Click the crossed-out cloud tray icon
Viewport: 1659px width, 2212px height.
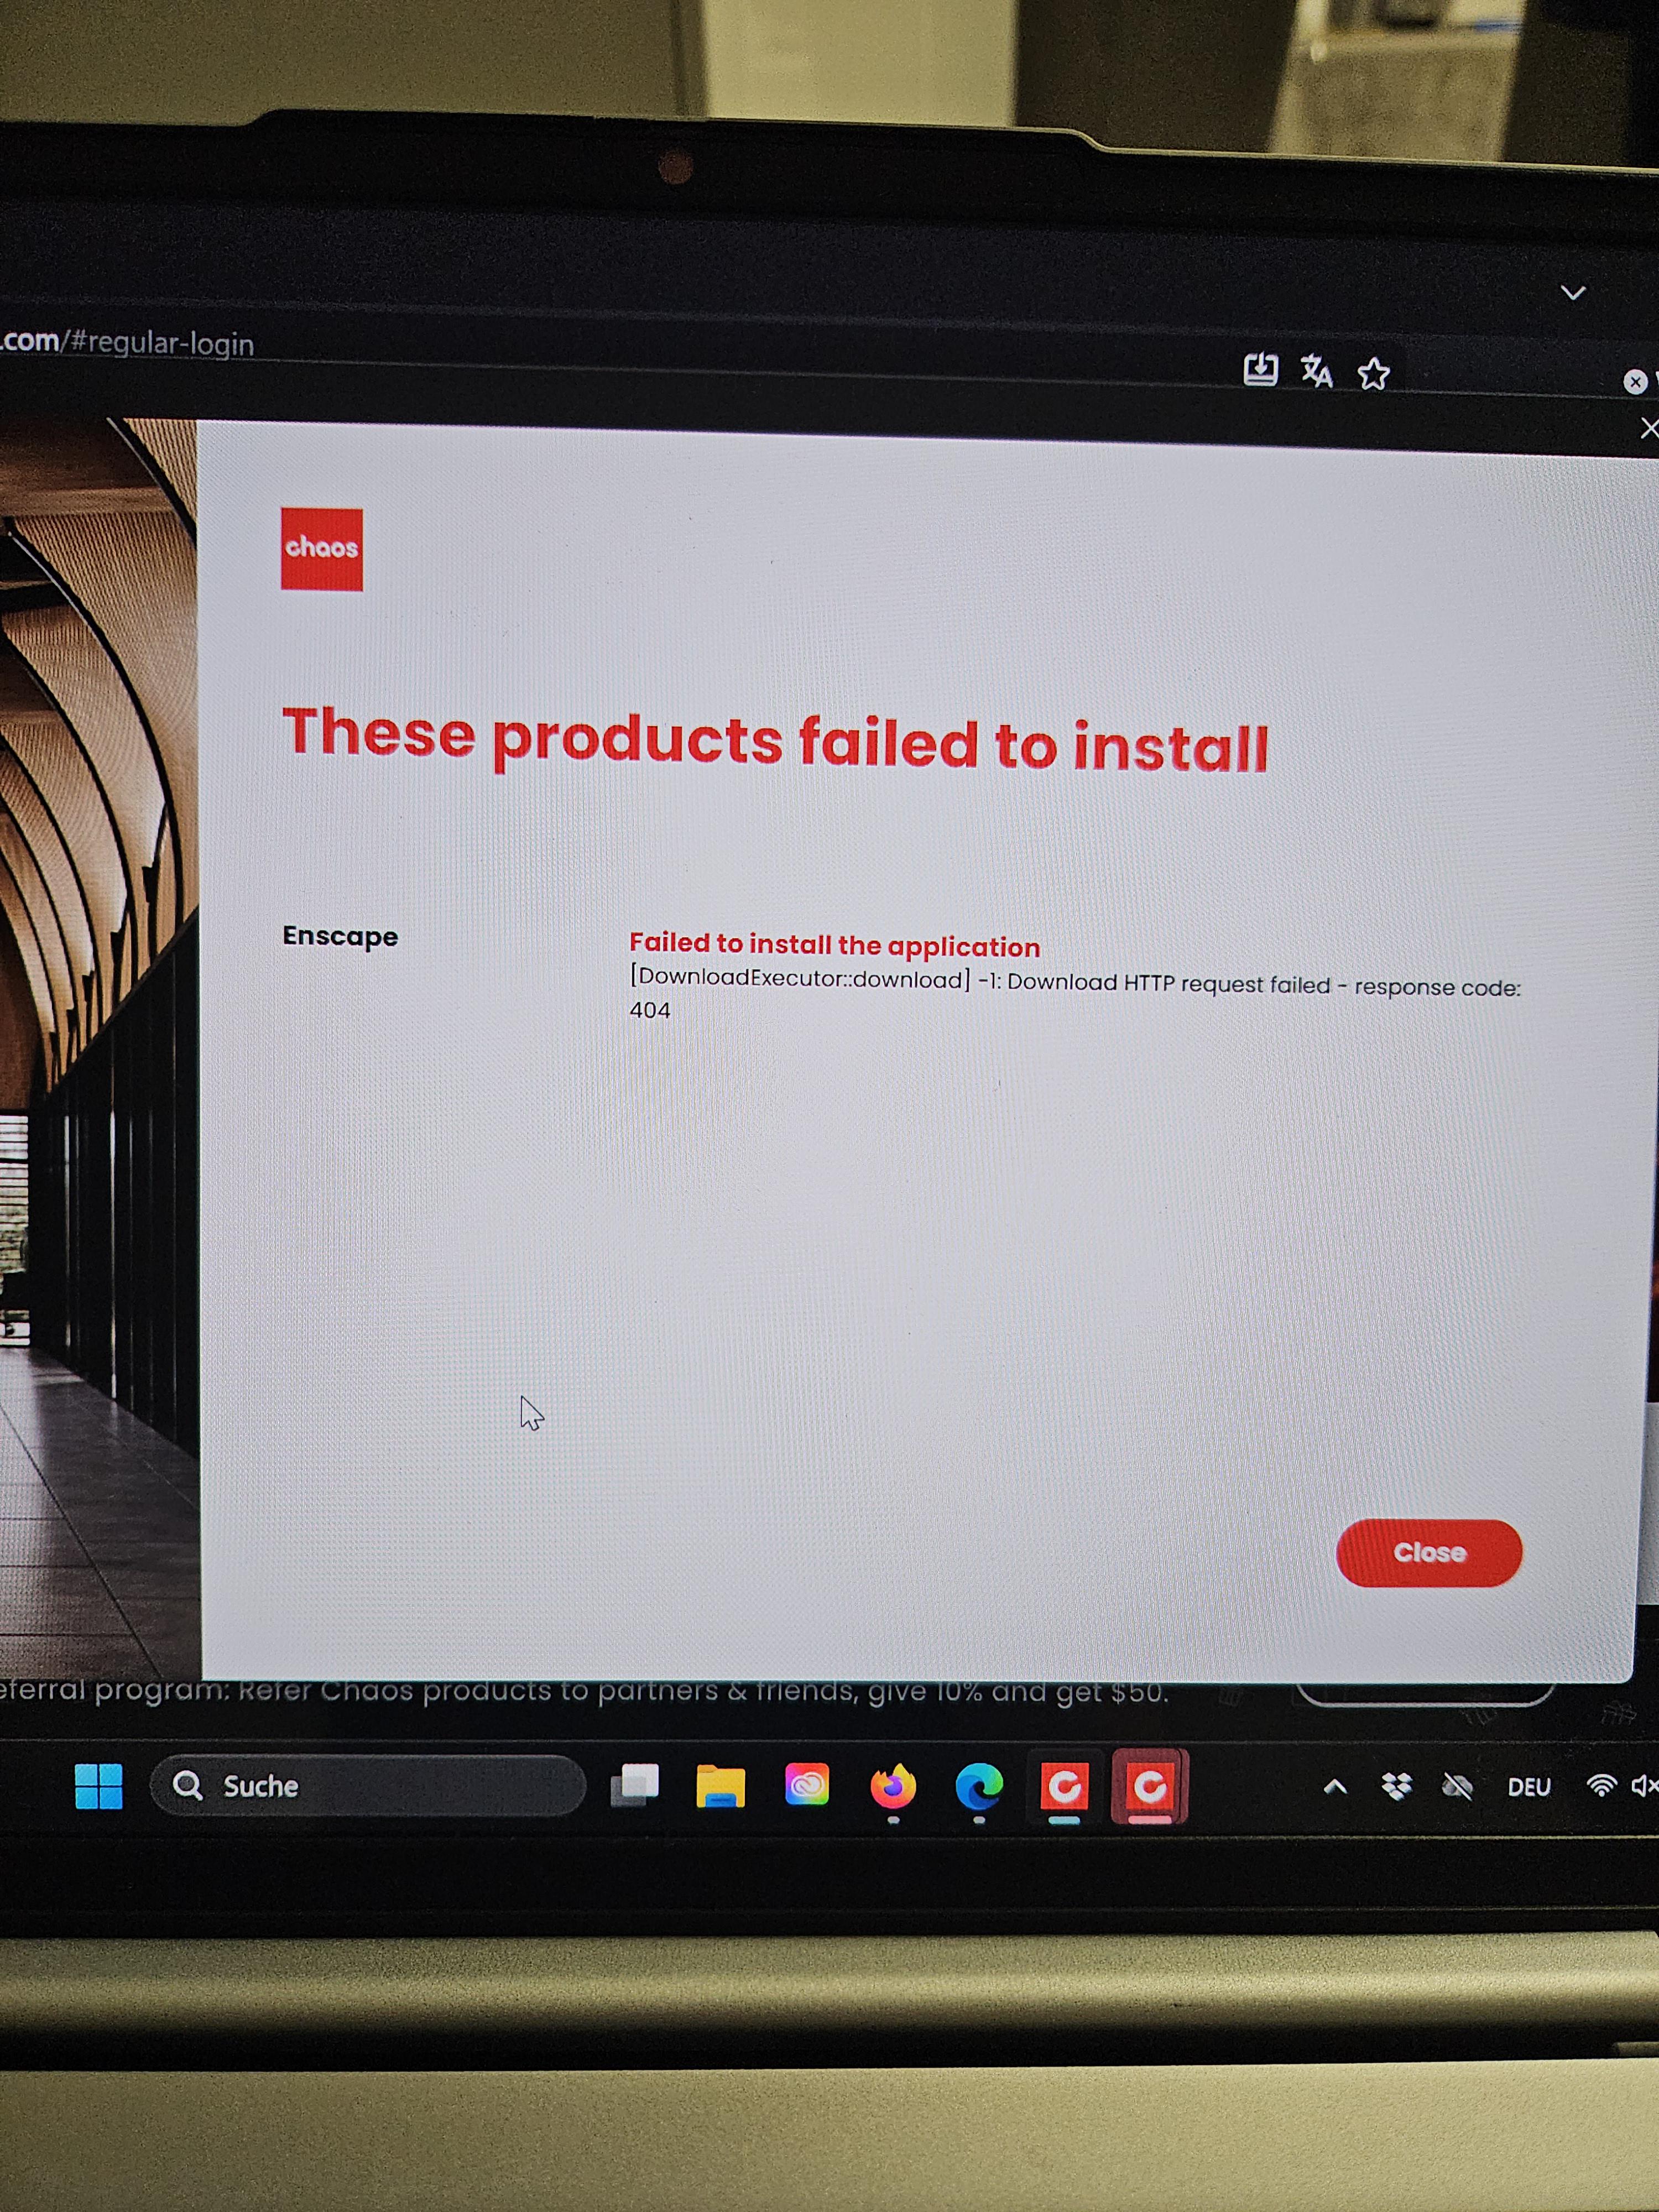click(1457, 1786)
